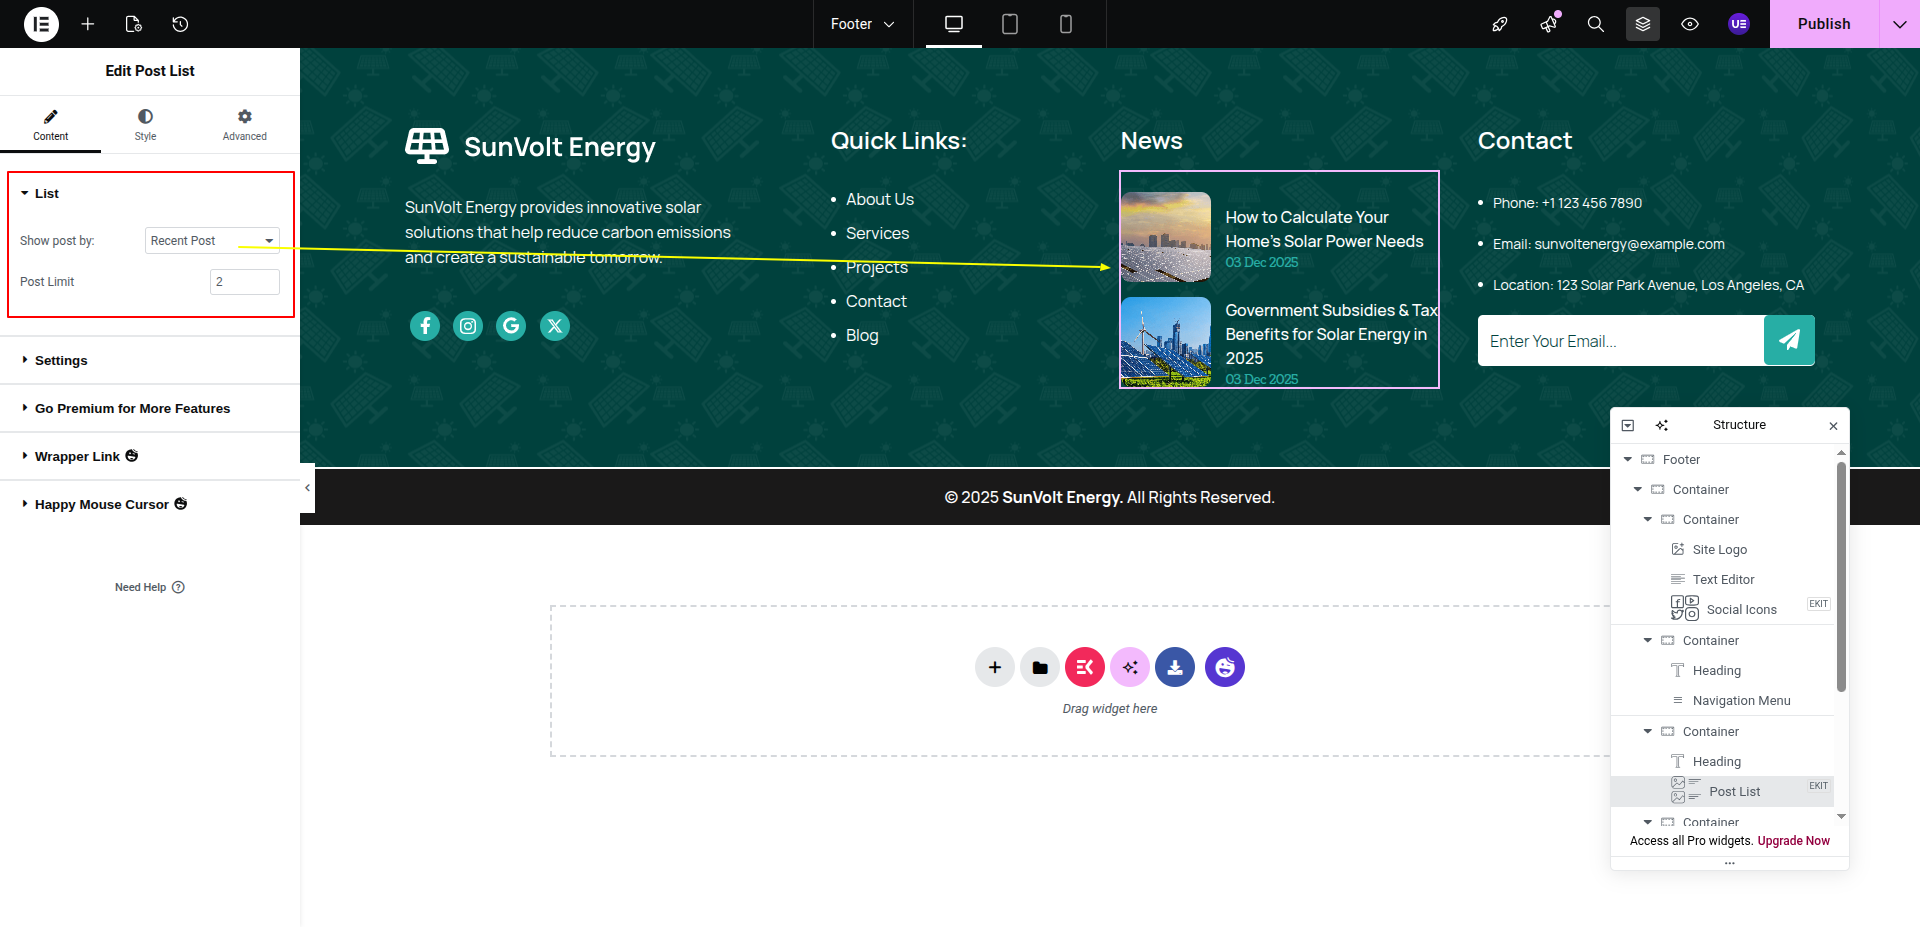
Task: Open the Add Element plus icon
Action: (x=88, y=24)
